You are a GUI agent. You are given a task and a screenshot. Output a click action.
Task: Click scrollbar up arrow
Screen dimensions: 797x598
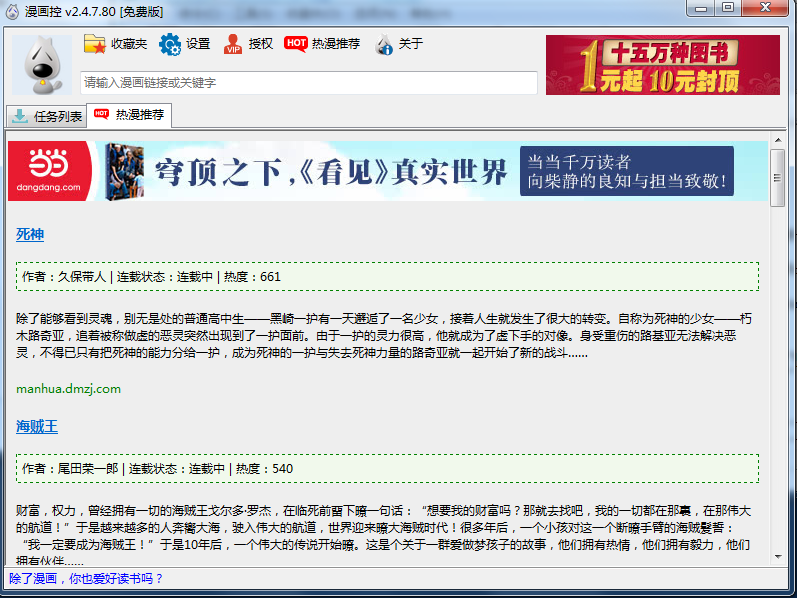(778, 140)
